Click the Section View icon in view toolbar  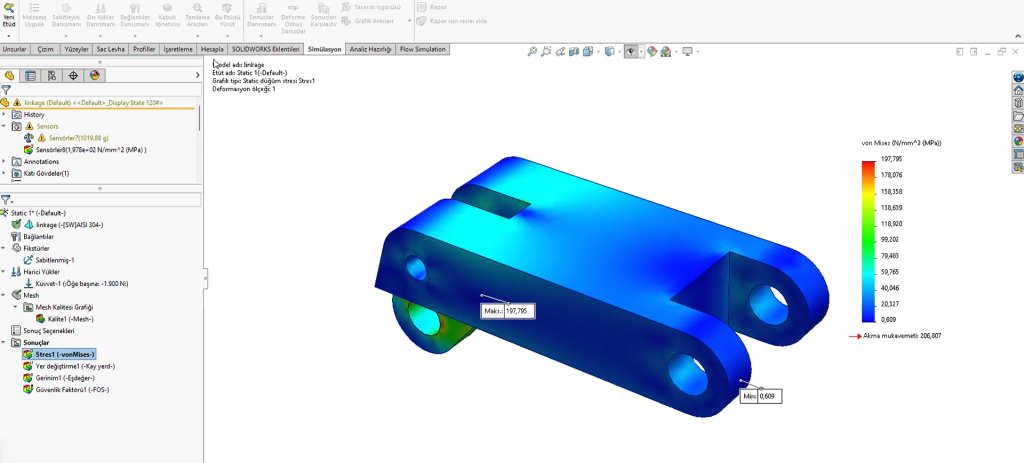577,52
